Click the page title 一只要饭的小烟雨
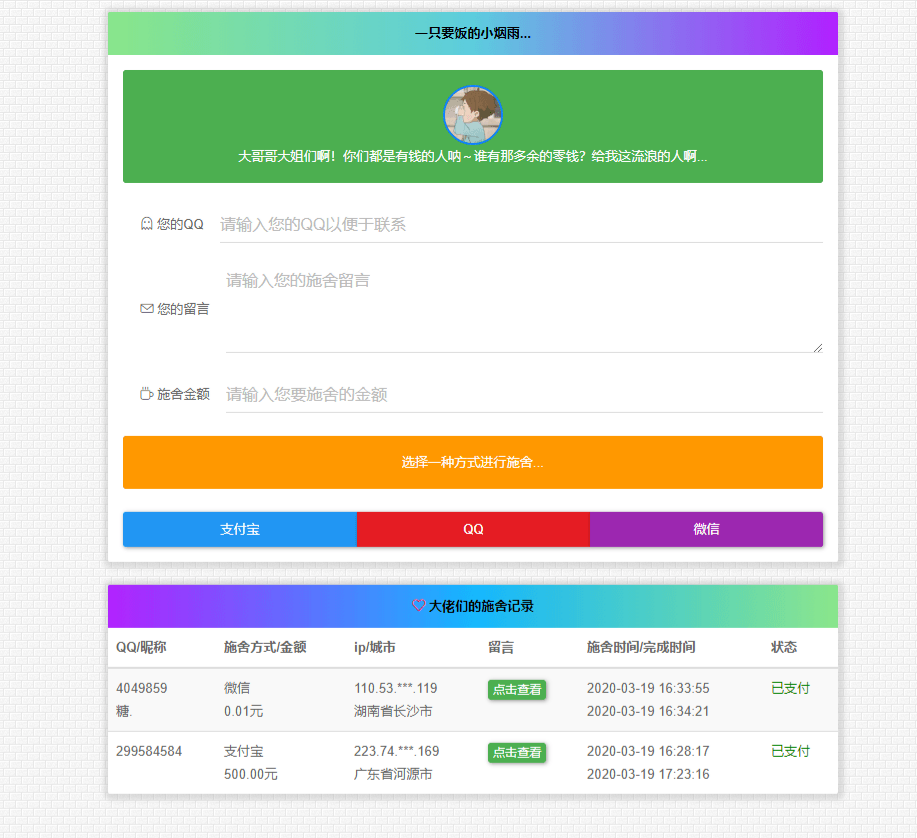Image resolution: width=917 pixels, height=838 pixels. tap(472, 33)
